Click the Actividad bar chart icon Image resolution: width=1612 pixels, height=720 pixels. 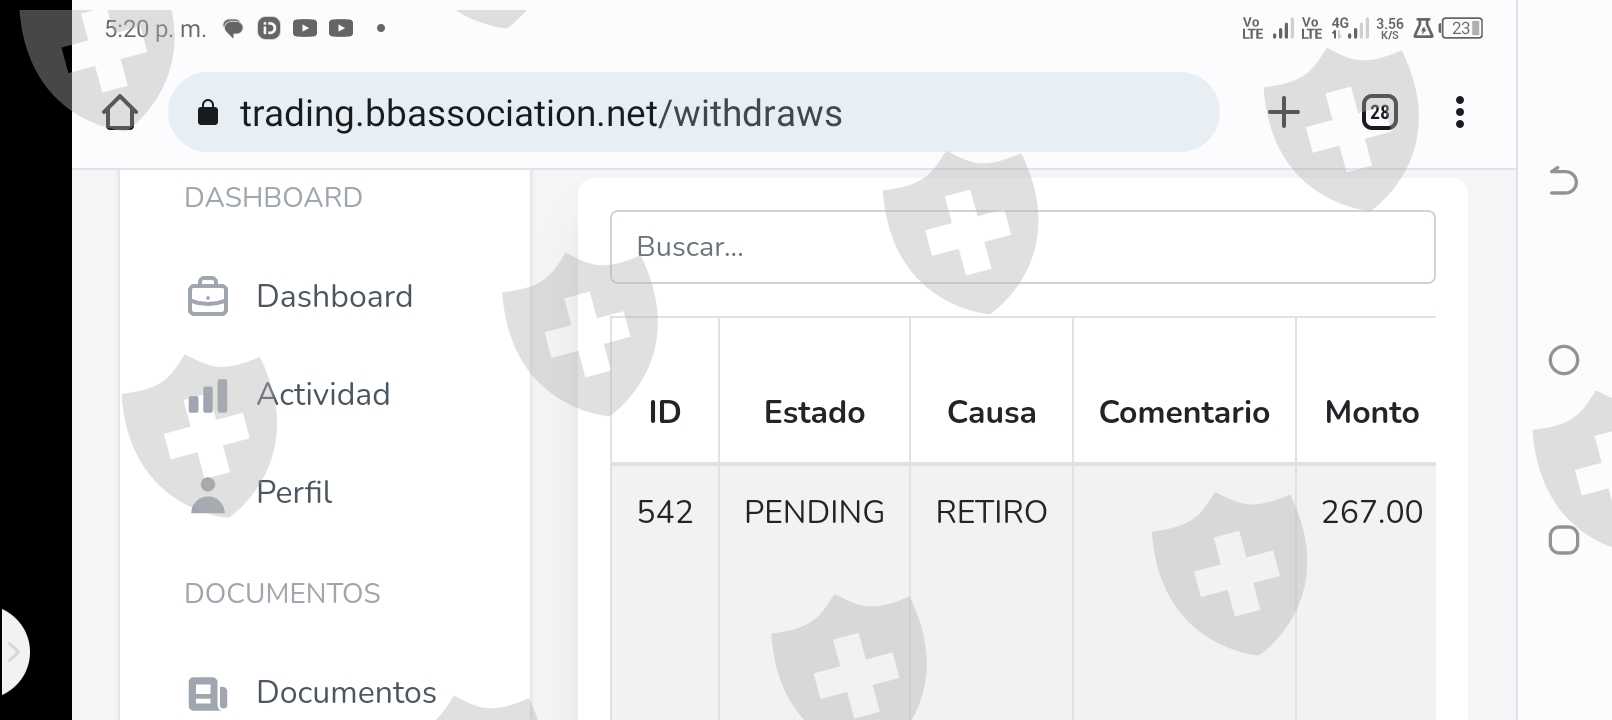point(208,396)
